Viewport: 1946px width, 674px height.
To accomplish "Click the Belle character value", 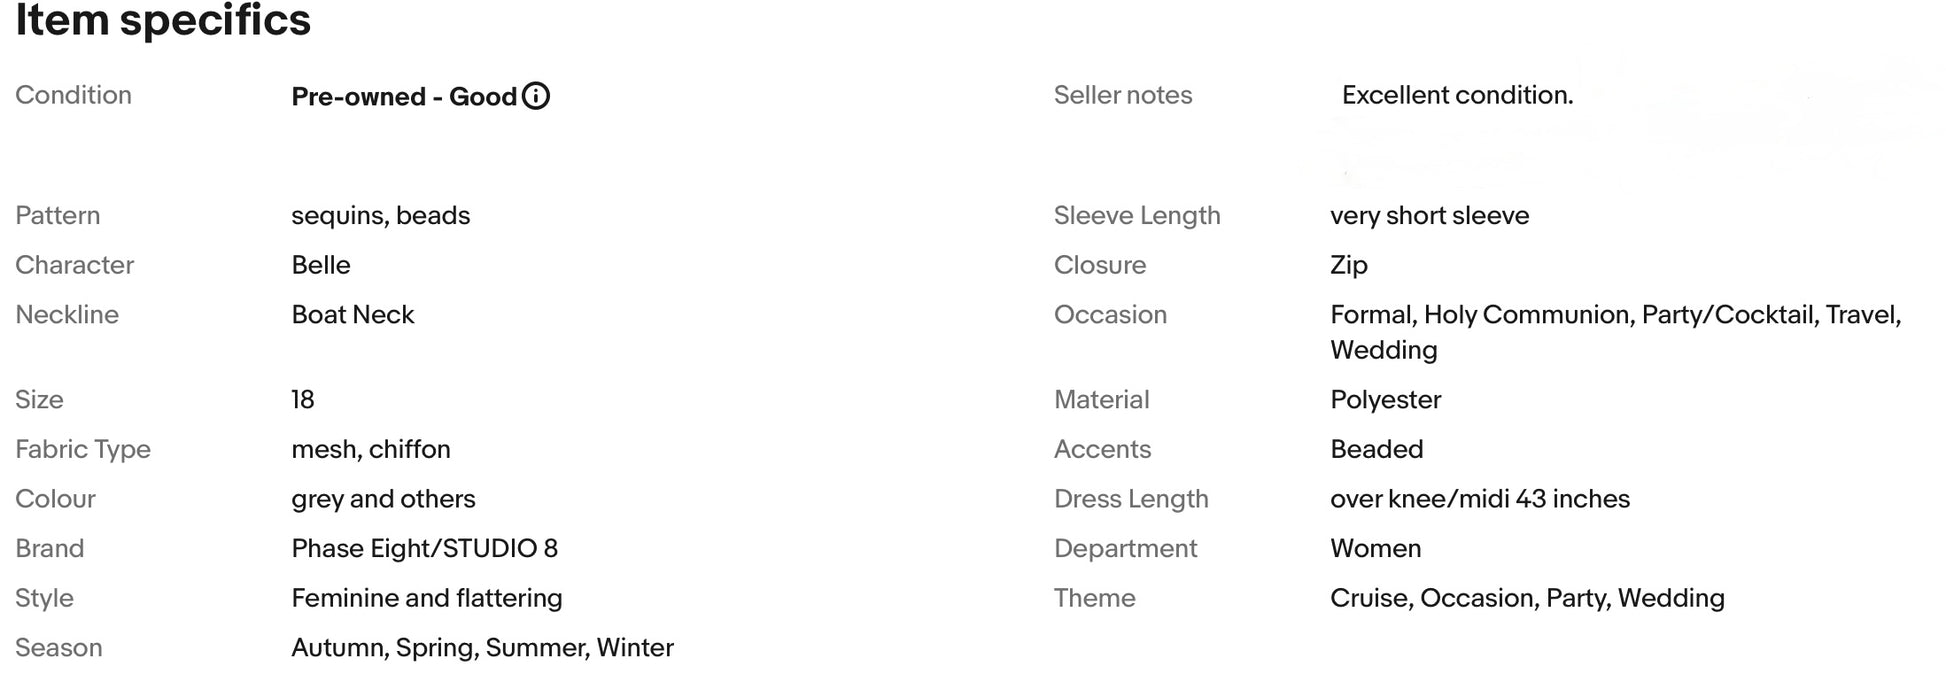I will click(x=321, y=265).
